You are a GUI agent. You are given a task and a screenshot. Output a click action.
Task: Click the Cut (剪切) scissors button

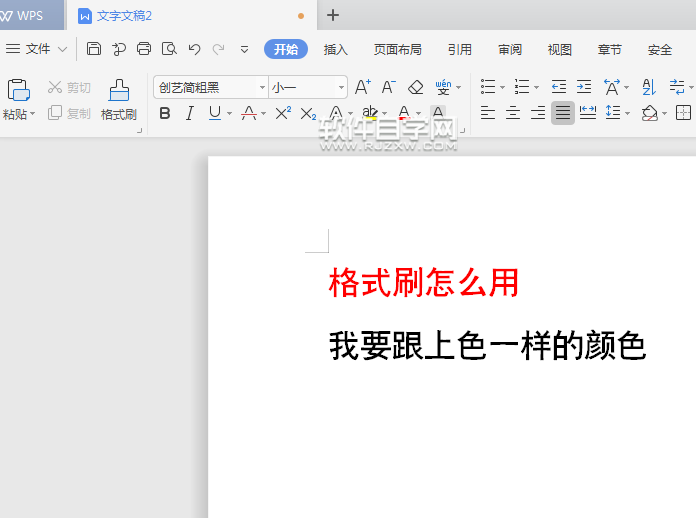pyautogui.click(x=69, y=87)
